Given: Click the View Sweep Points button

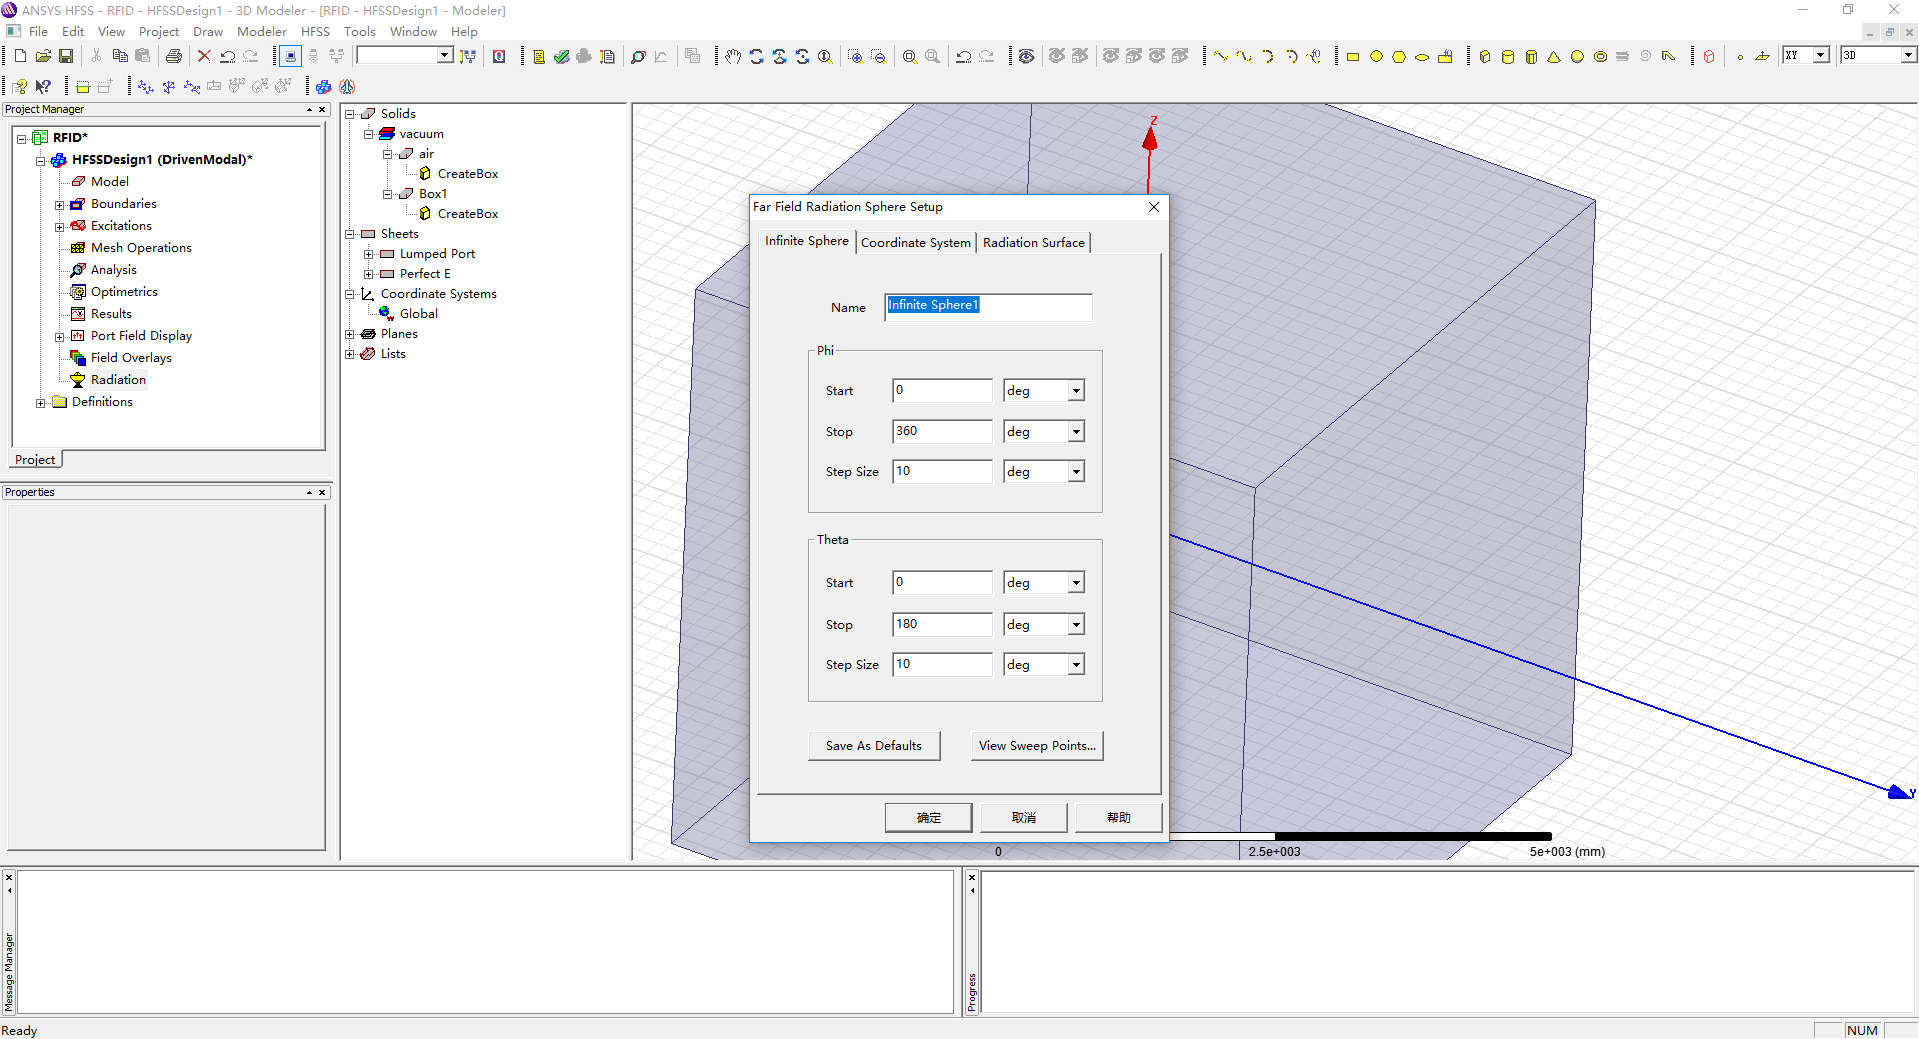Looking at the screenshot, I should point(1036,746).
